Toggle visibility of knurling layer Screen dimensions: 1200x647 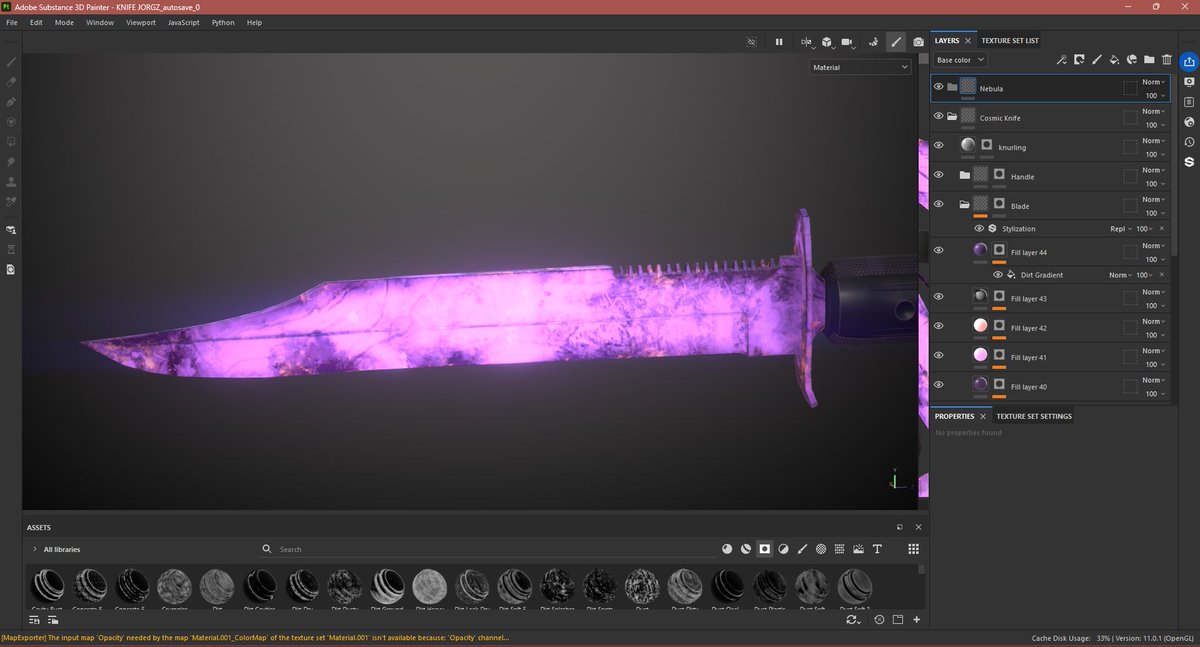[x=938, y=146]
